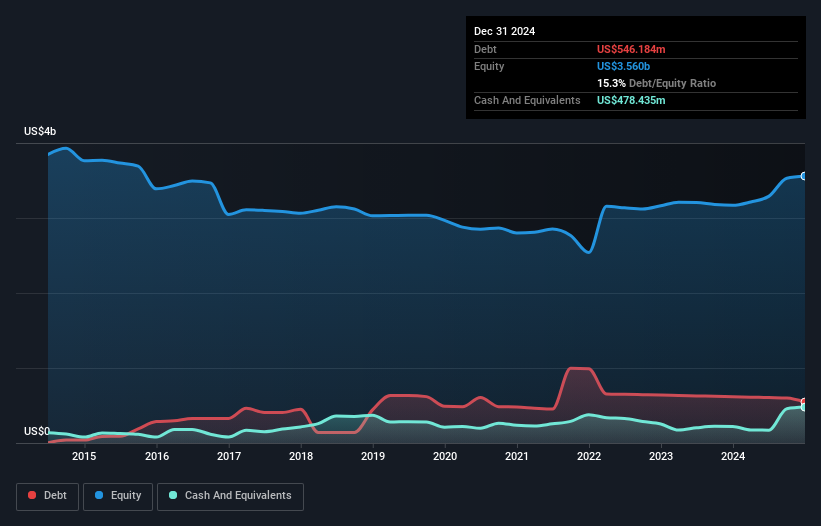Toggle the Cash And Equivalents legend button

[x=230, y=496]
